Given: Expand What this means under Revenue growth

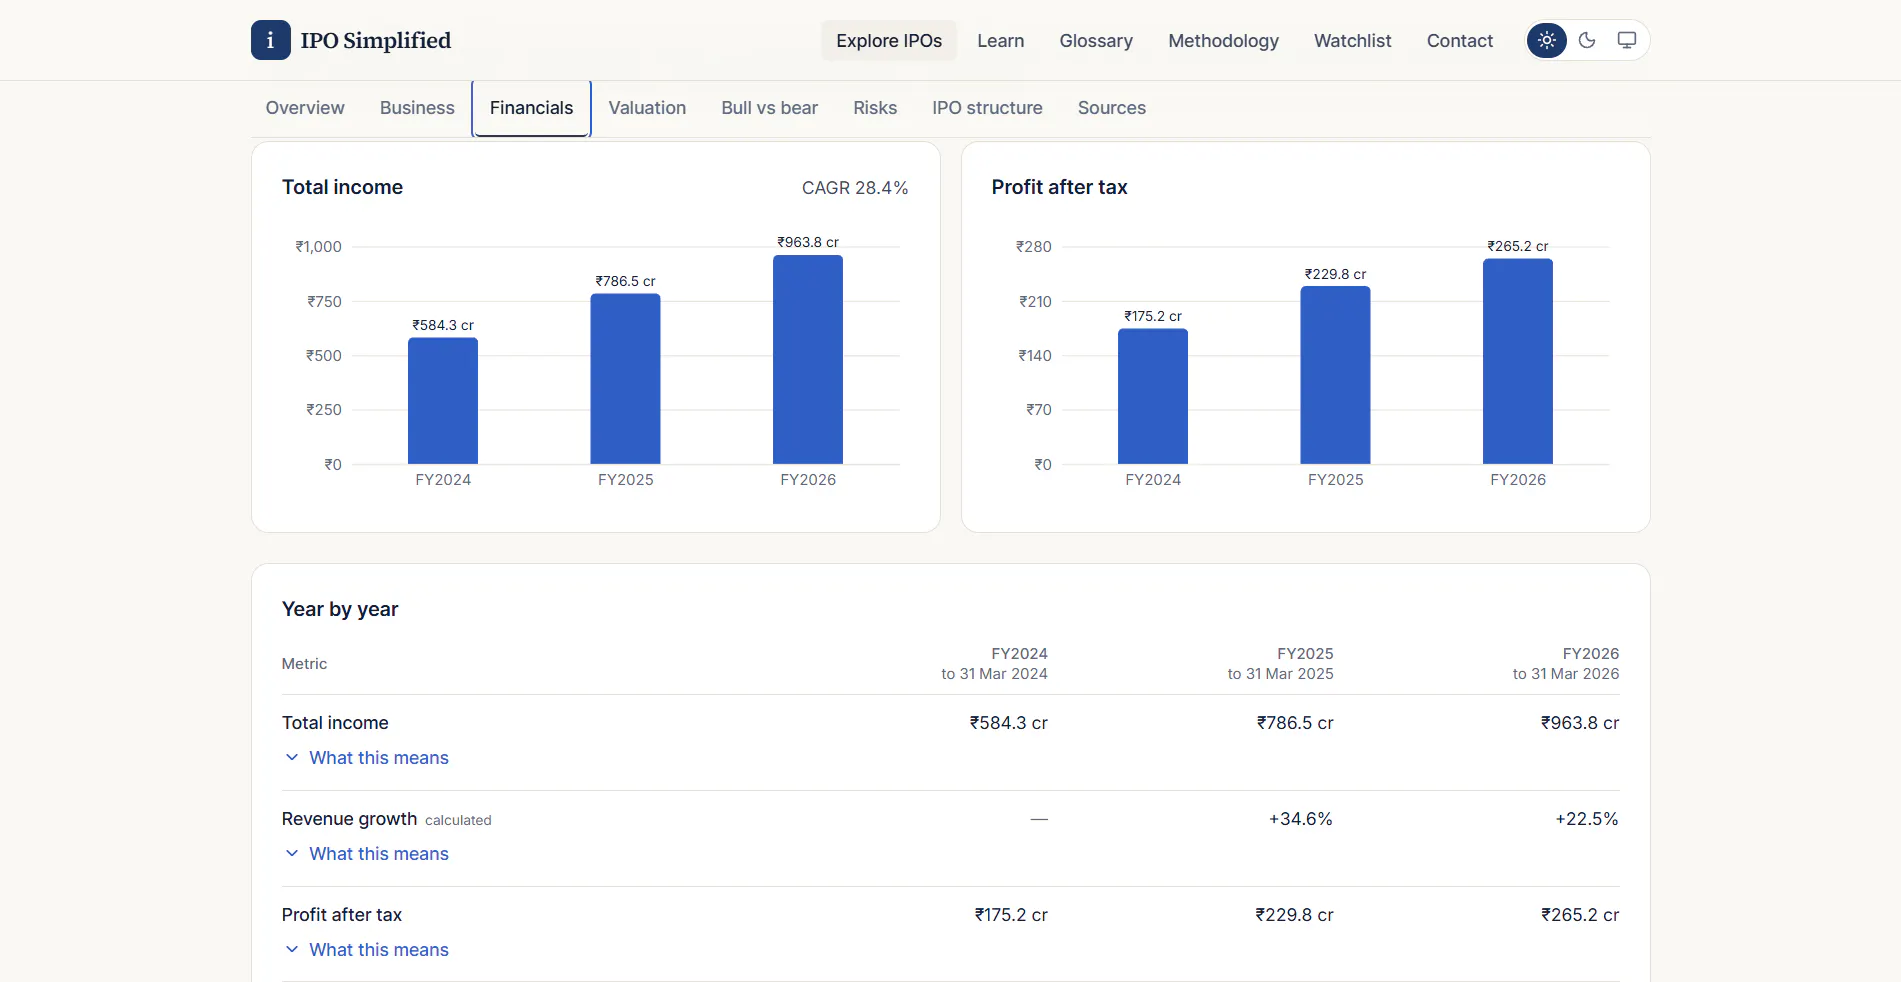Looking at the screenshot, I should pyautogui.click(x=367, y=854).
